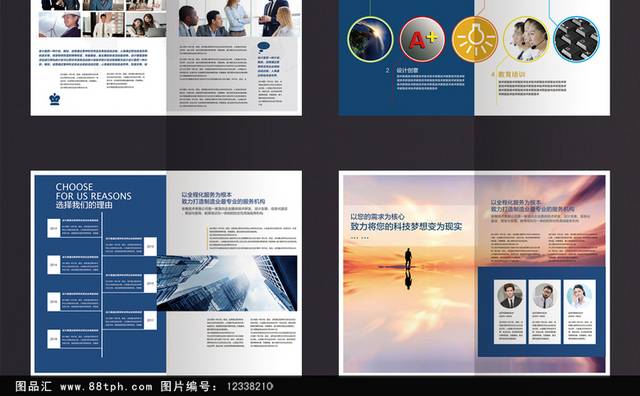Select the bearded man portrait card

[544, 311]
